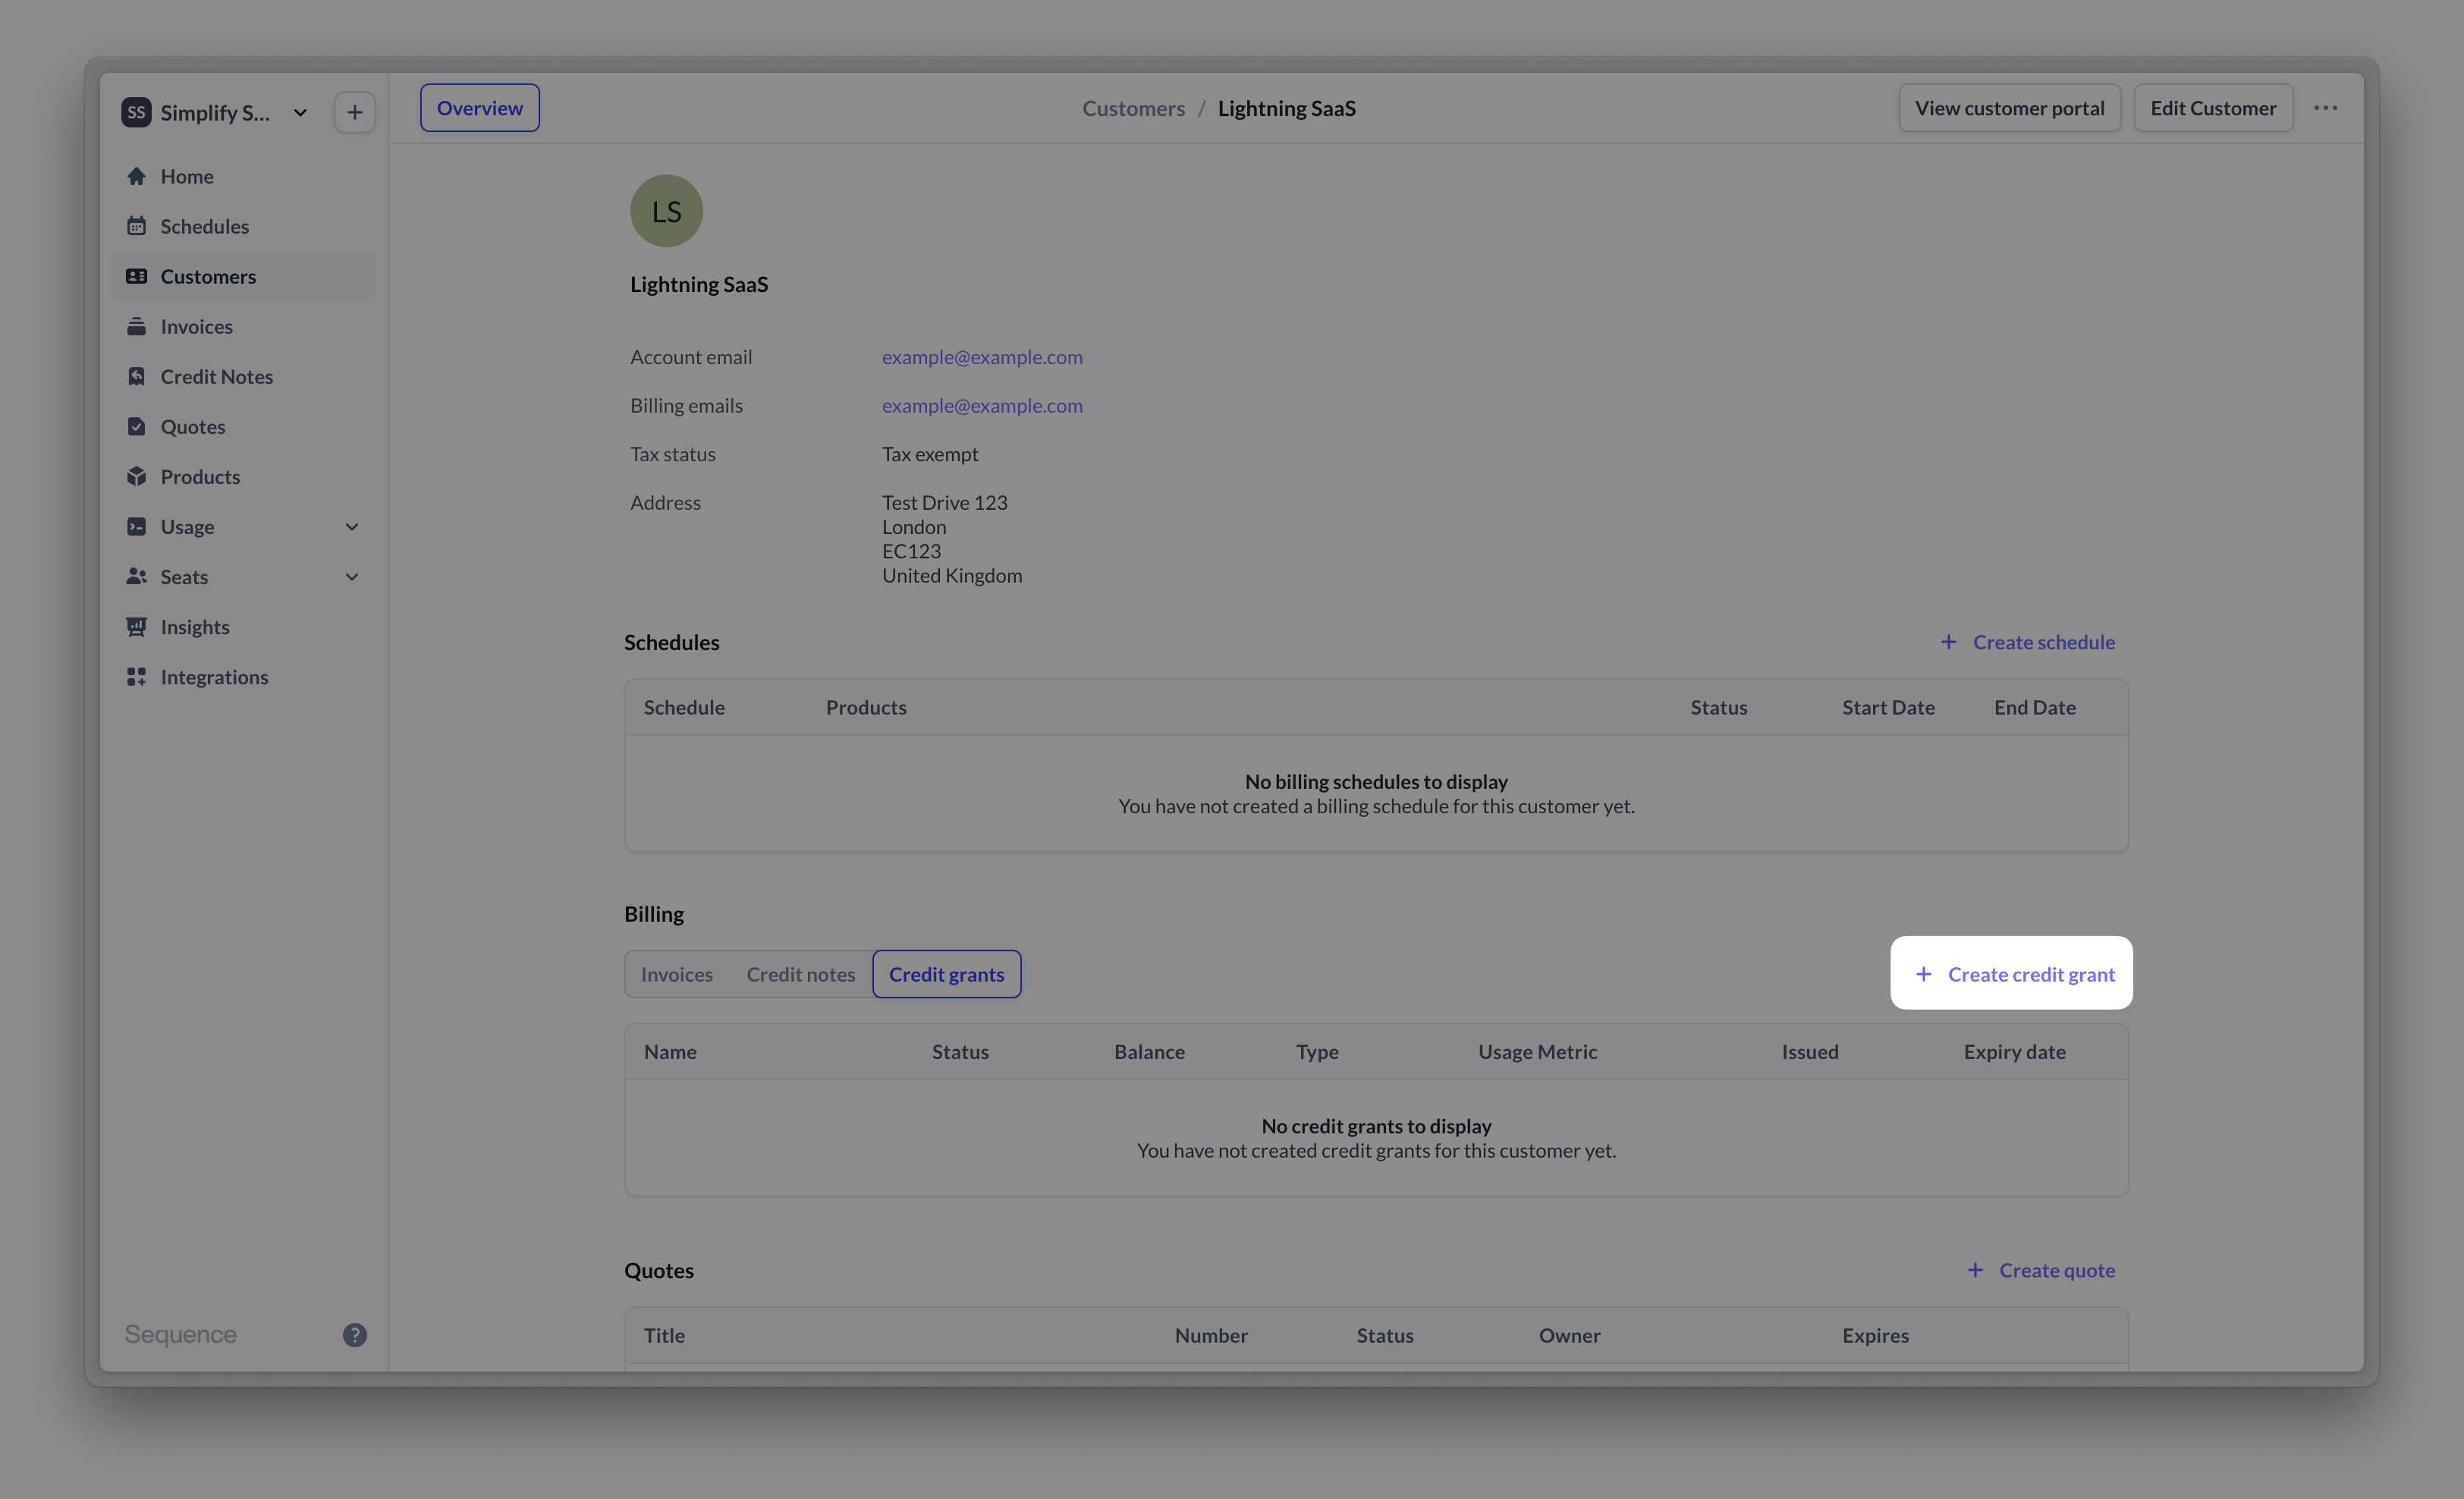Click the Number column header in Quotes
This screenshot has width=2464, height=1499.
click(x=1211, y=1335)
